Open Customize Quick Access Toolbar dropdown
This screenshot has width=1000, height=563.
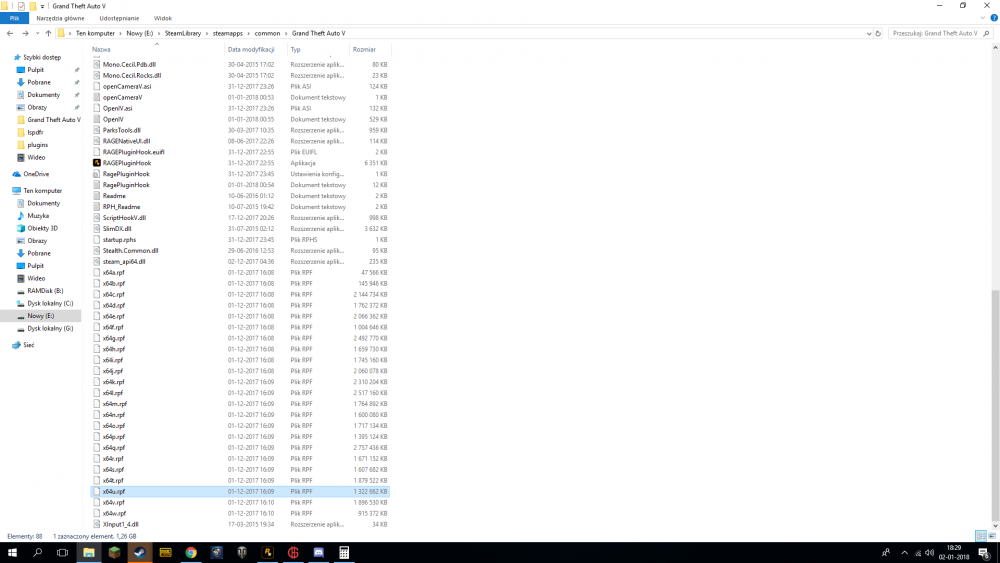(43, 6)
